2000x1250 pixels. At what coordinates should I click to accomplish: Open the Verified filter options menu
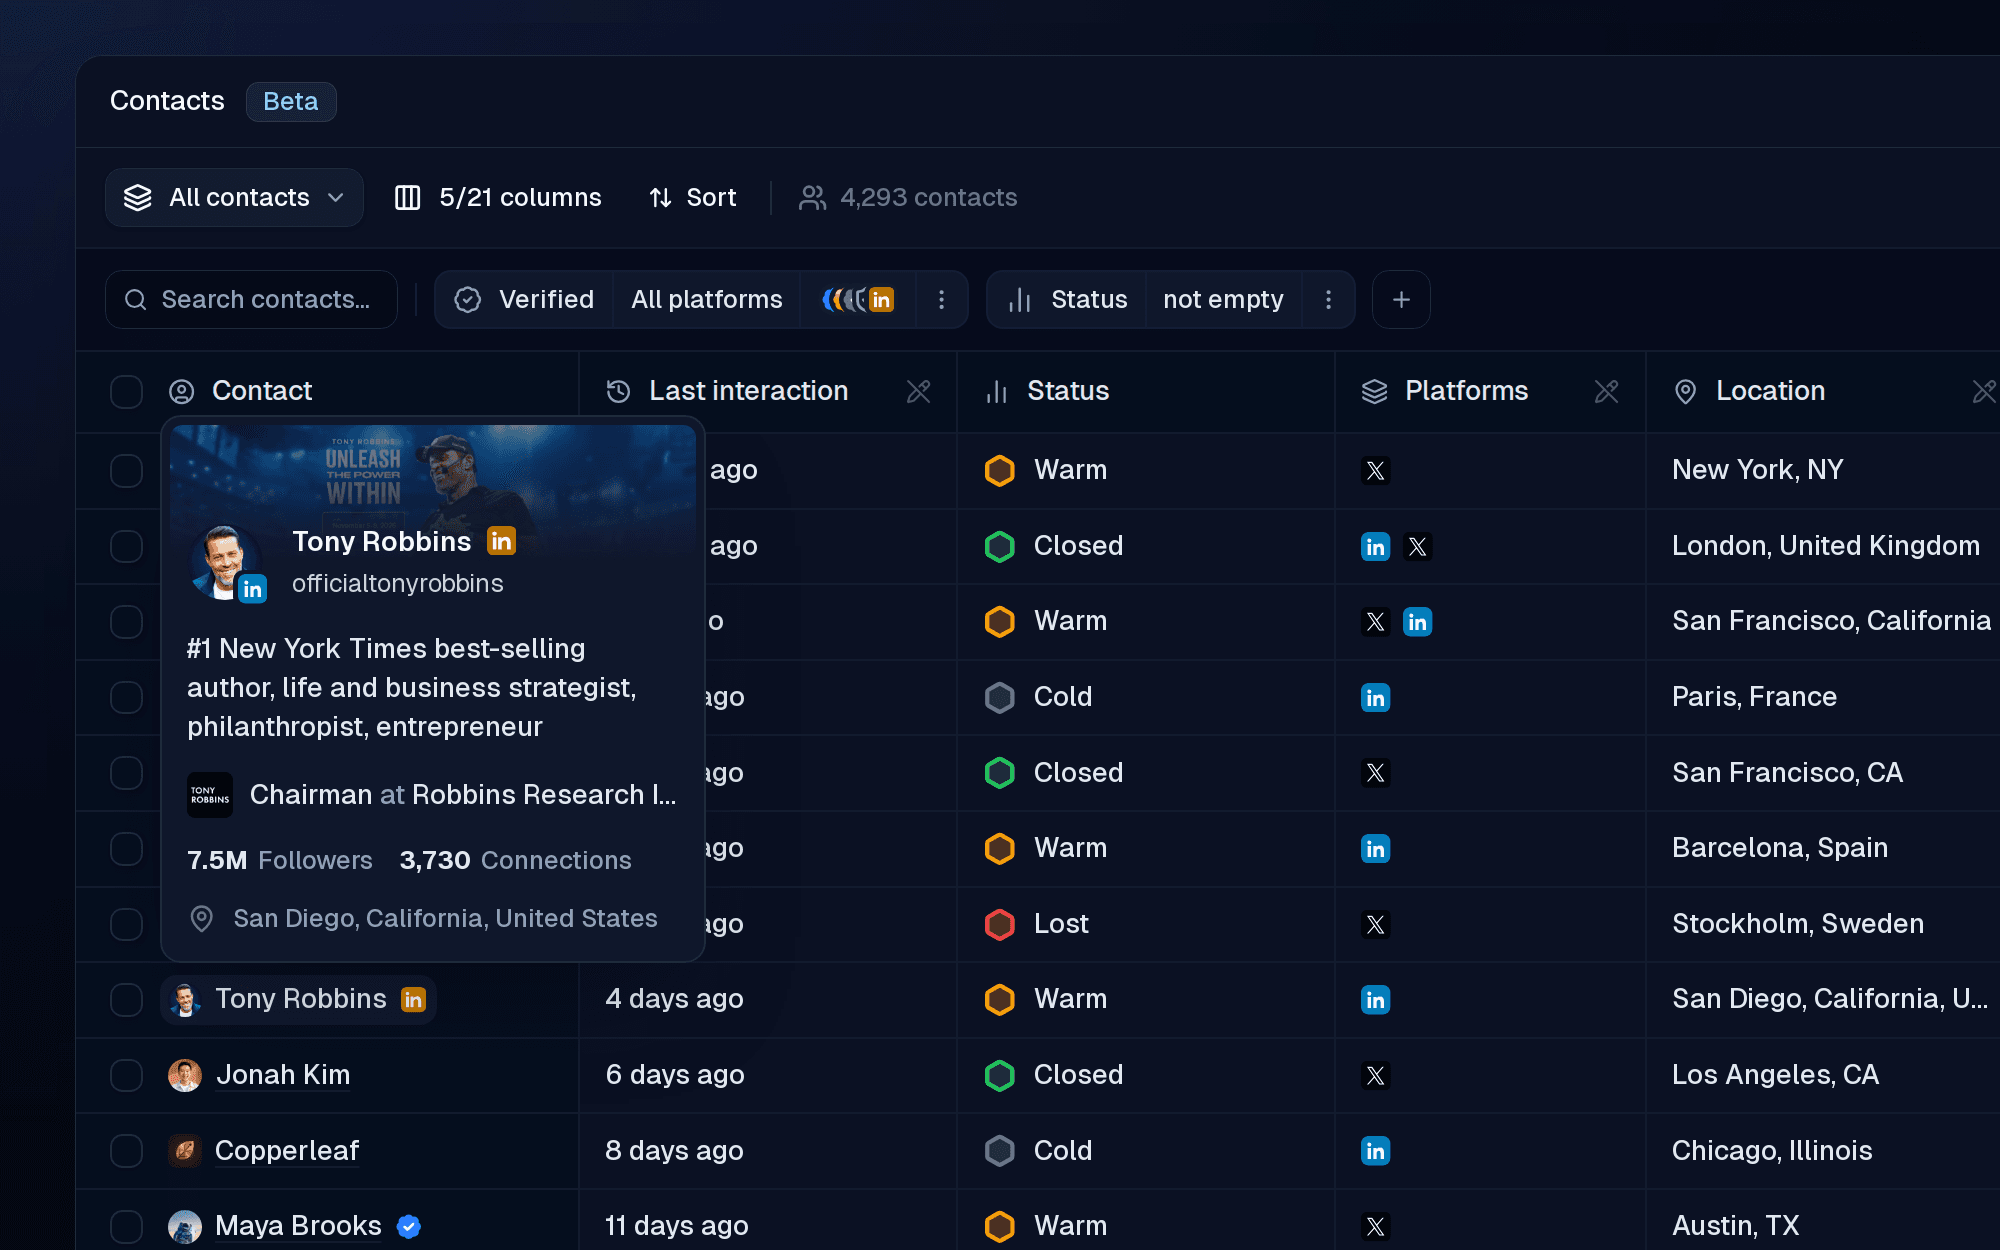(x=941, y=300)
